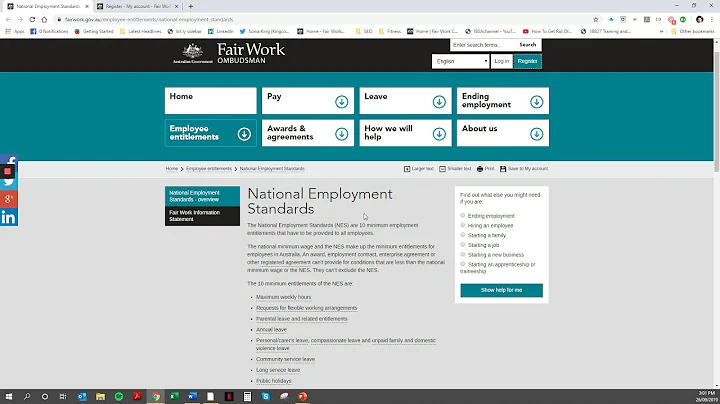Share page via Google Plus icon
This screenshot has width=720, height=404.
tap(9, 199)
